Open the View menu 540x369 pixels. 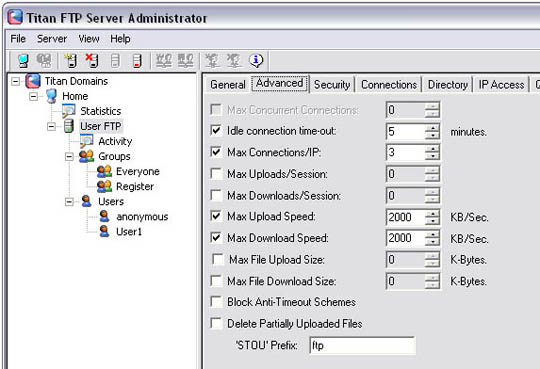click(89, 39)
